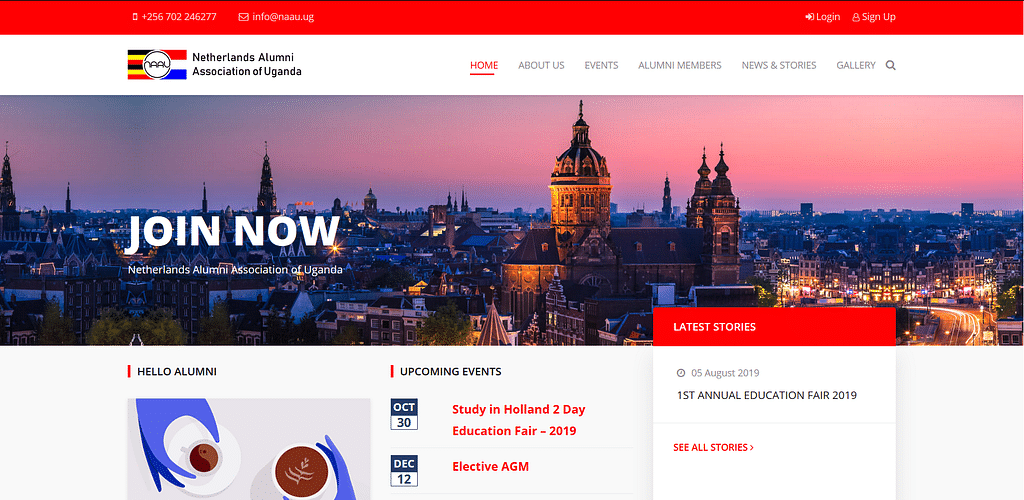Click the clock icon beside story date

681,373
